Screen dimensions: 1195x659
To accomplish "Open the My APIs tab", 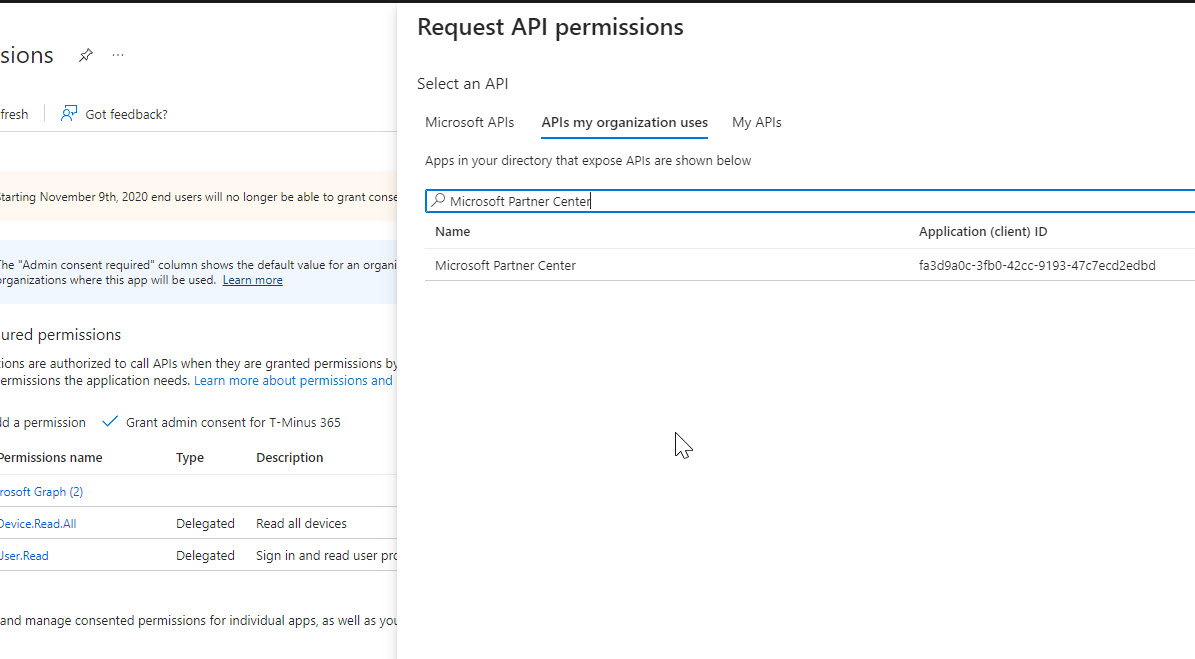I will 756,122.
